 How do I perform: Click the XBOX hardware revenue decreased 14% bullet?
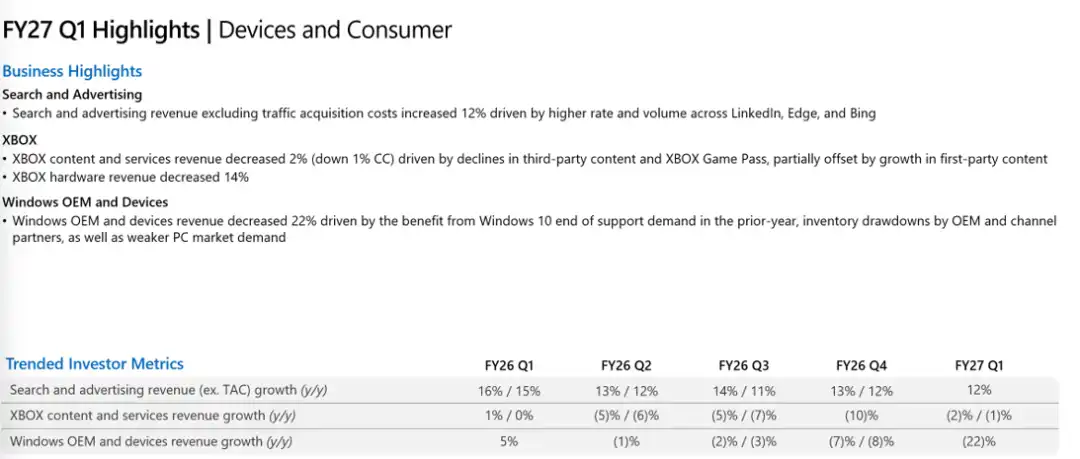[125, 177]
